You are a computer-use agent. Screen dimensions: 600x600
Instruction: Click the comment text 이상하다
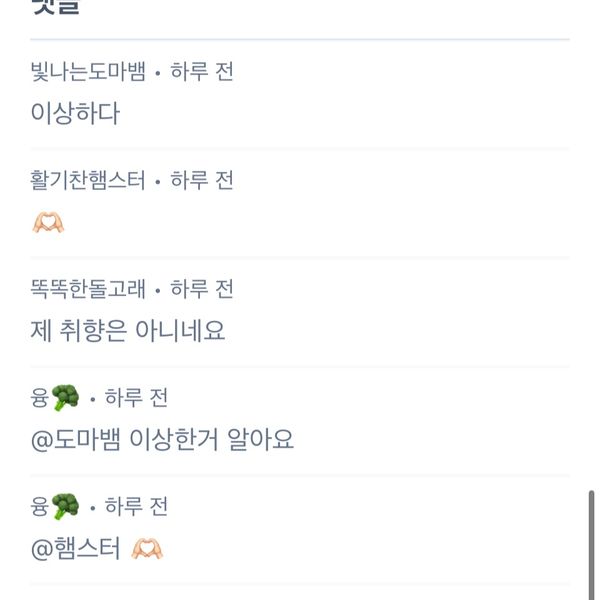[x=75, y=113]
